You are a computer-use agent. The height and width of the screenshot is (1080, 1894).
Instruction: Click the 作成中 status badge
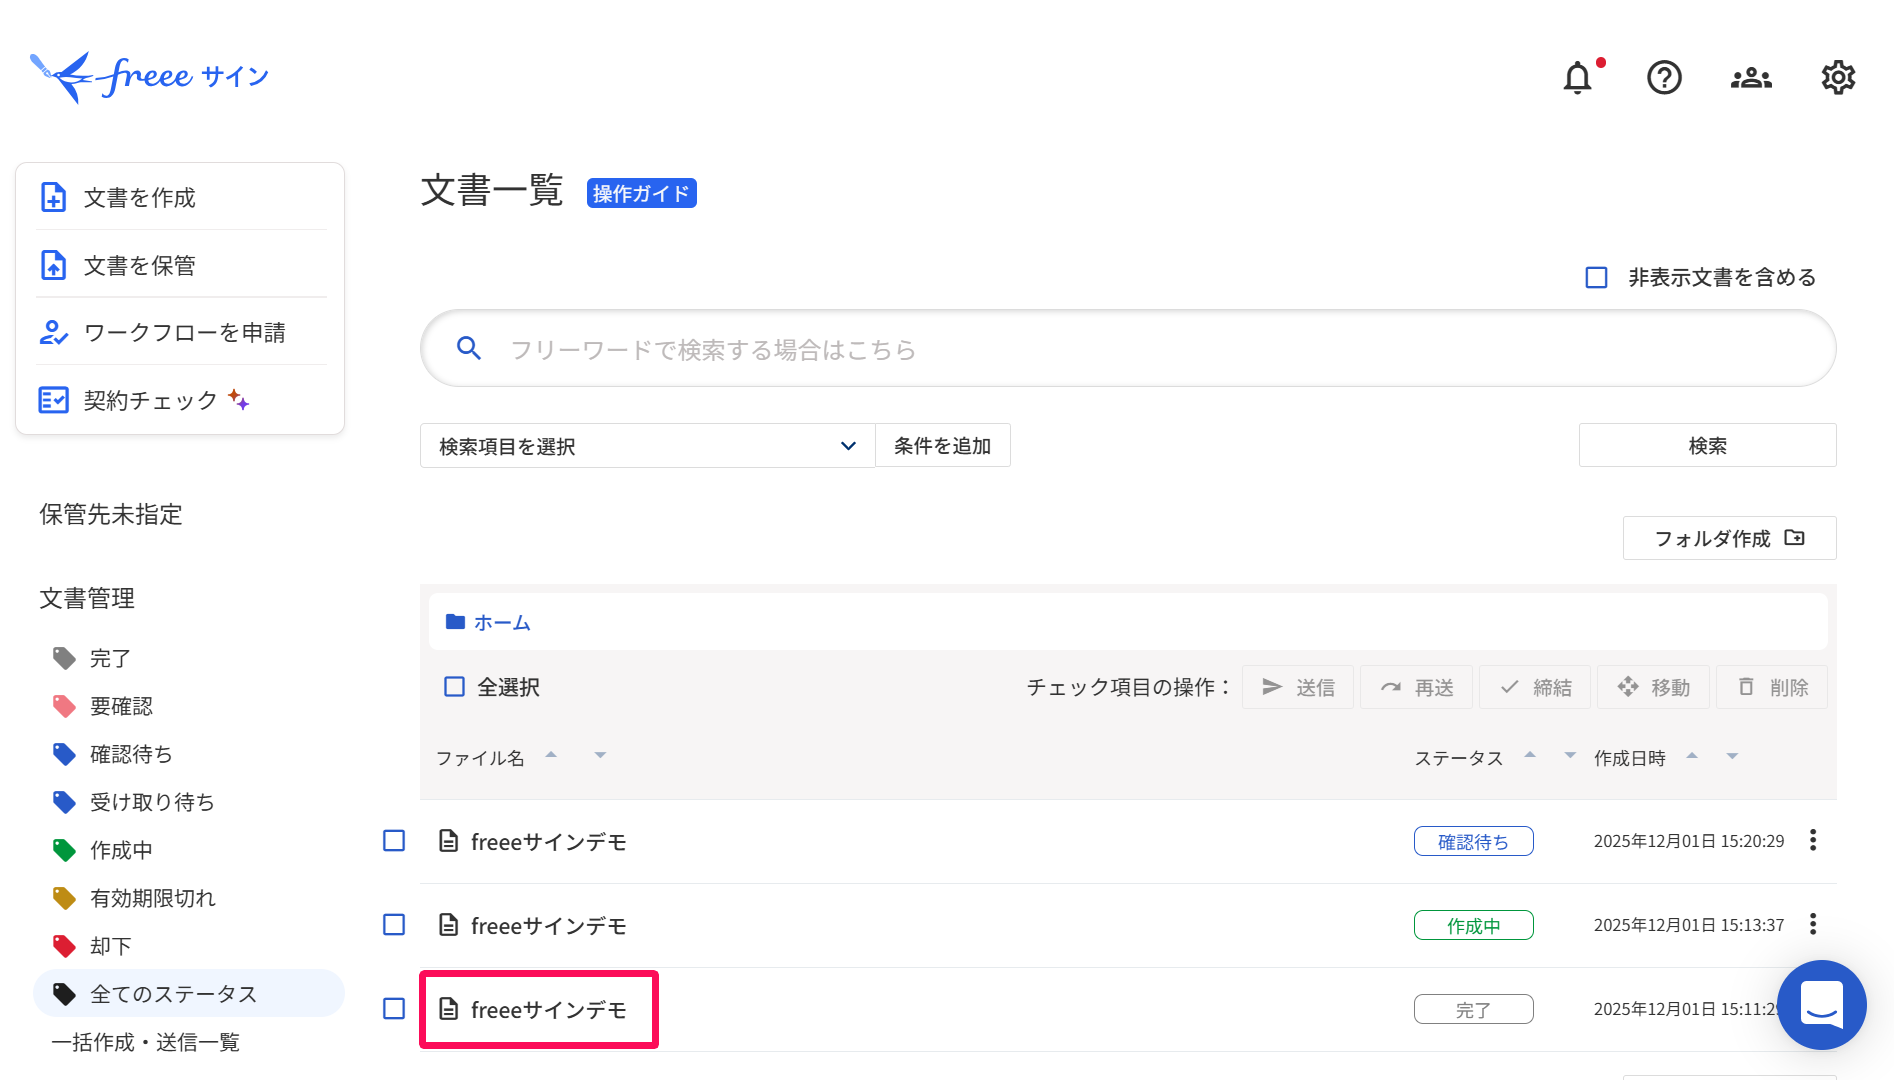(1473, 926)
